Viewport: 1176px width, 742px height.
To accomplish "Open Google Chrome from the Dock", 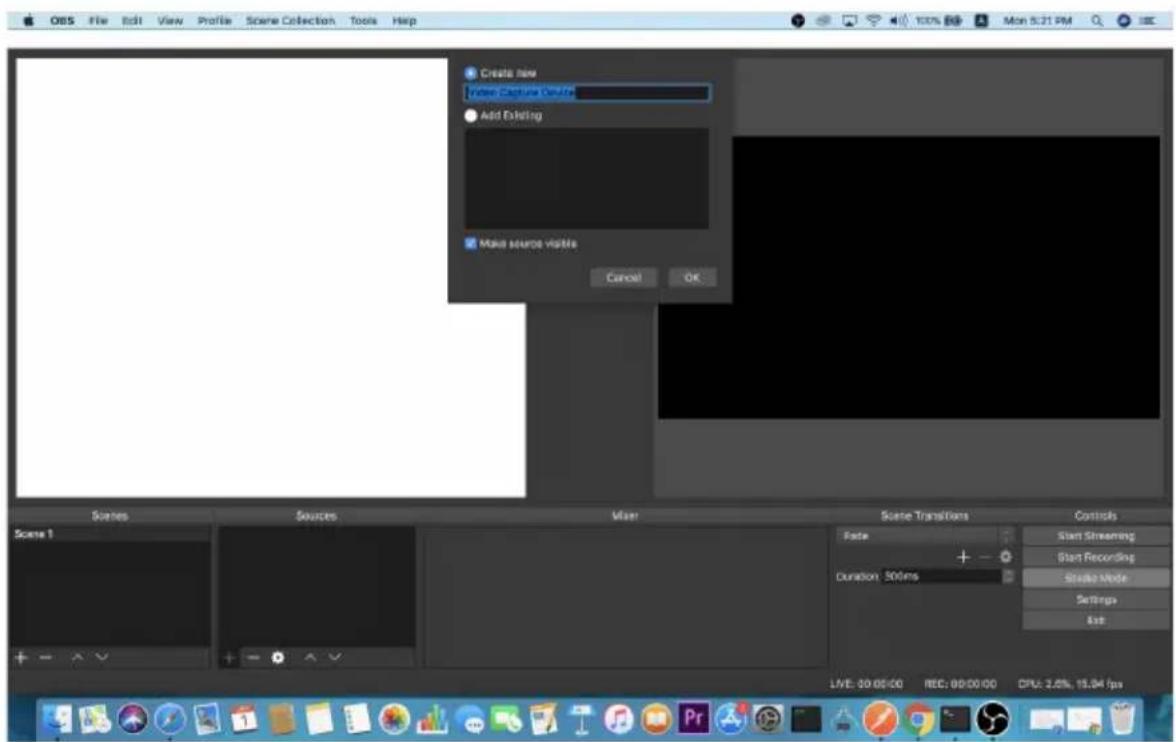I will pos(919,719).
